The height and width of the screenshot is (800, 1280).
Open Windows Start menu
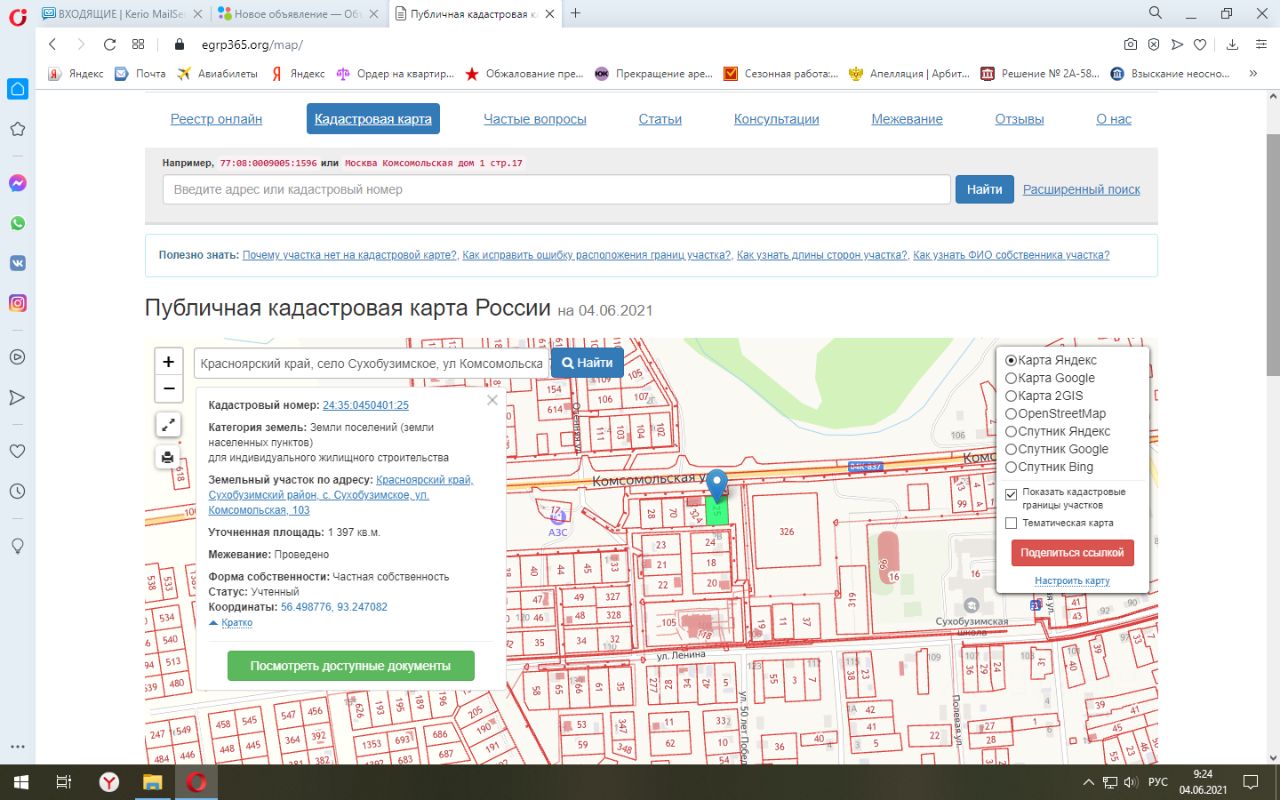[20, 782]
